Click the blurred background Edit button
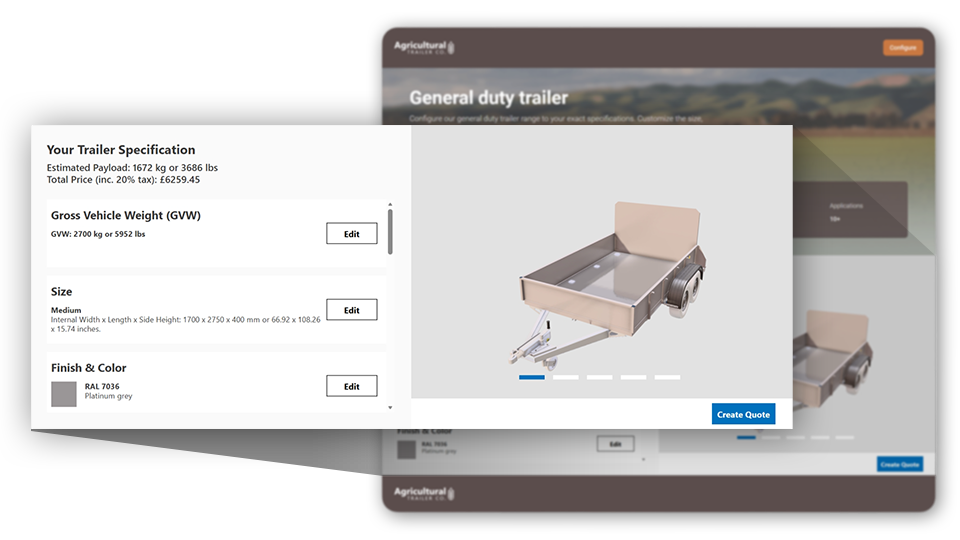This screenshot has height=540, width=960. [615, 444]
